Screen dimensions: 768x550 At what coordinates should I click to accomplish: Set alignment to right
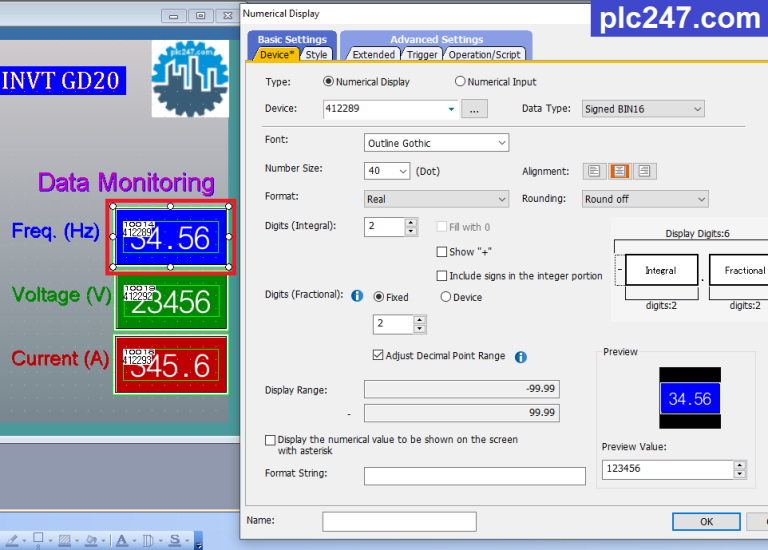tap(644, 171)
